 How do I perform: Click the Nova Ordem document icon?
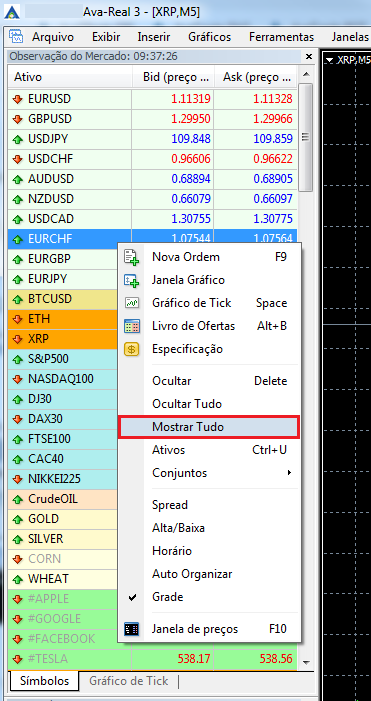click(131, 258)
